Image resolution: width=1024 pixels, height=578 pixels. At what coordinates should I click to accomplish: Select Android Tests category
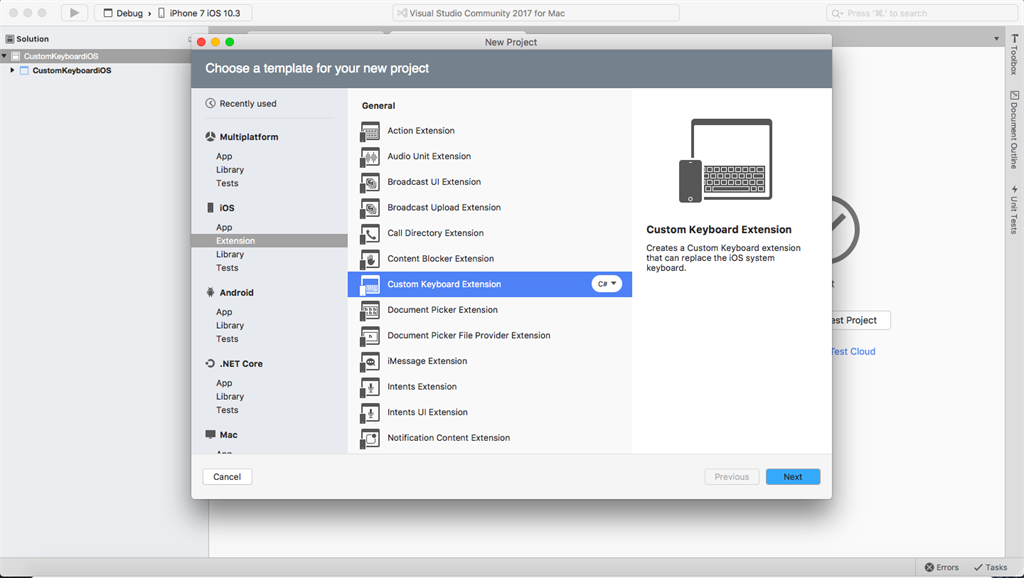[227, 339]
